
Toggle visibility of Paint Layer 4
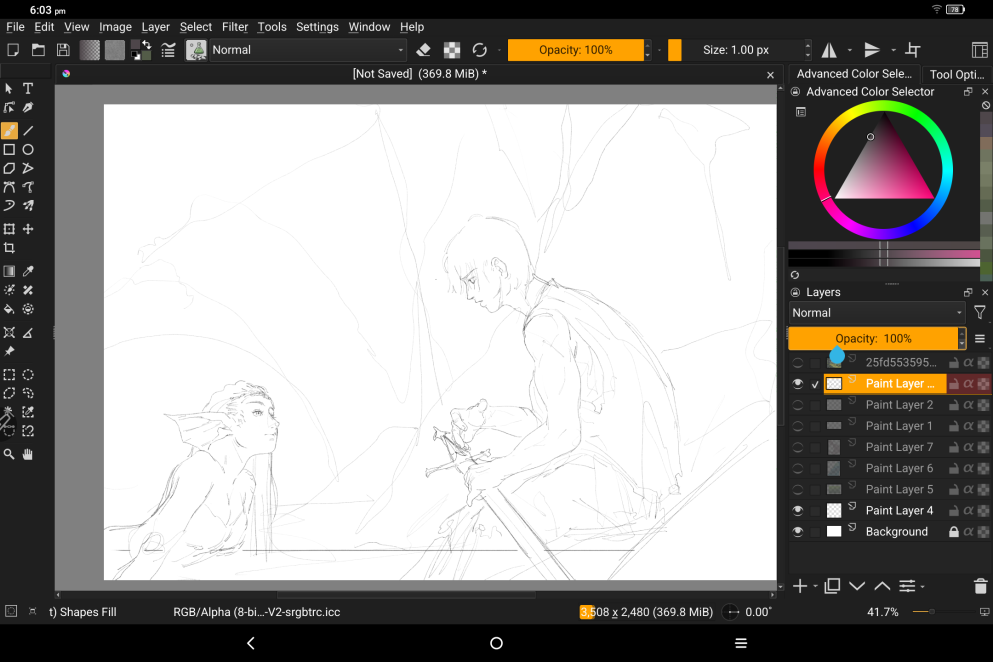[798, 511]
